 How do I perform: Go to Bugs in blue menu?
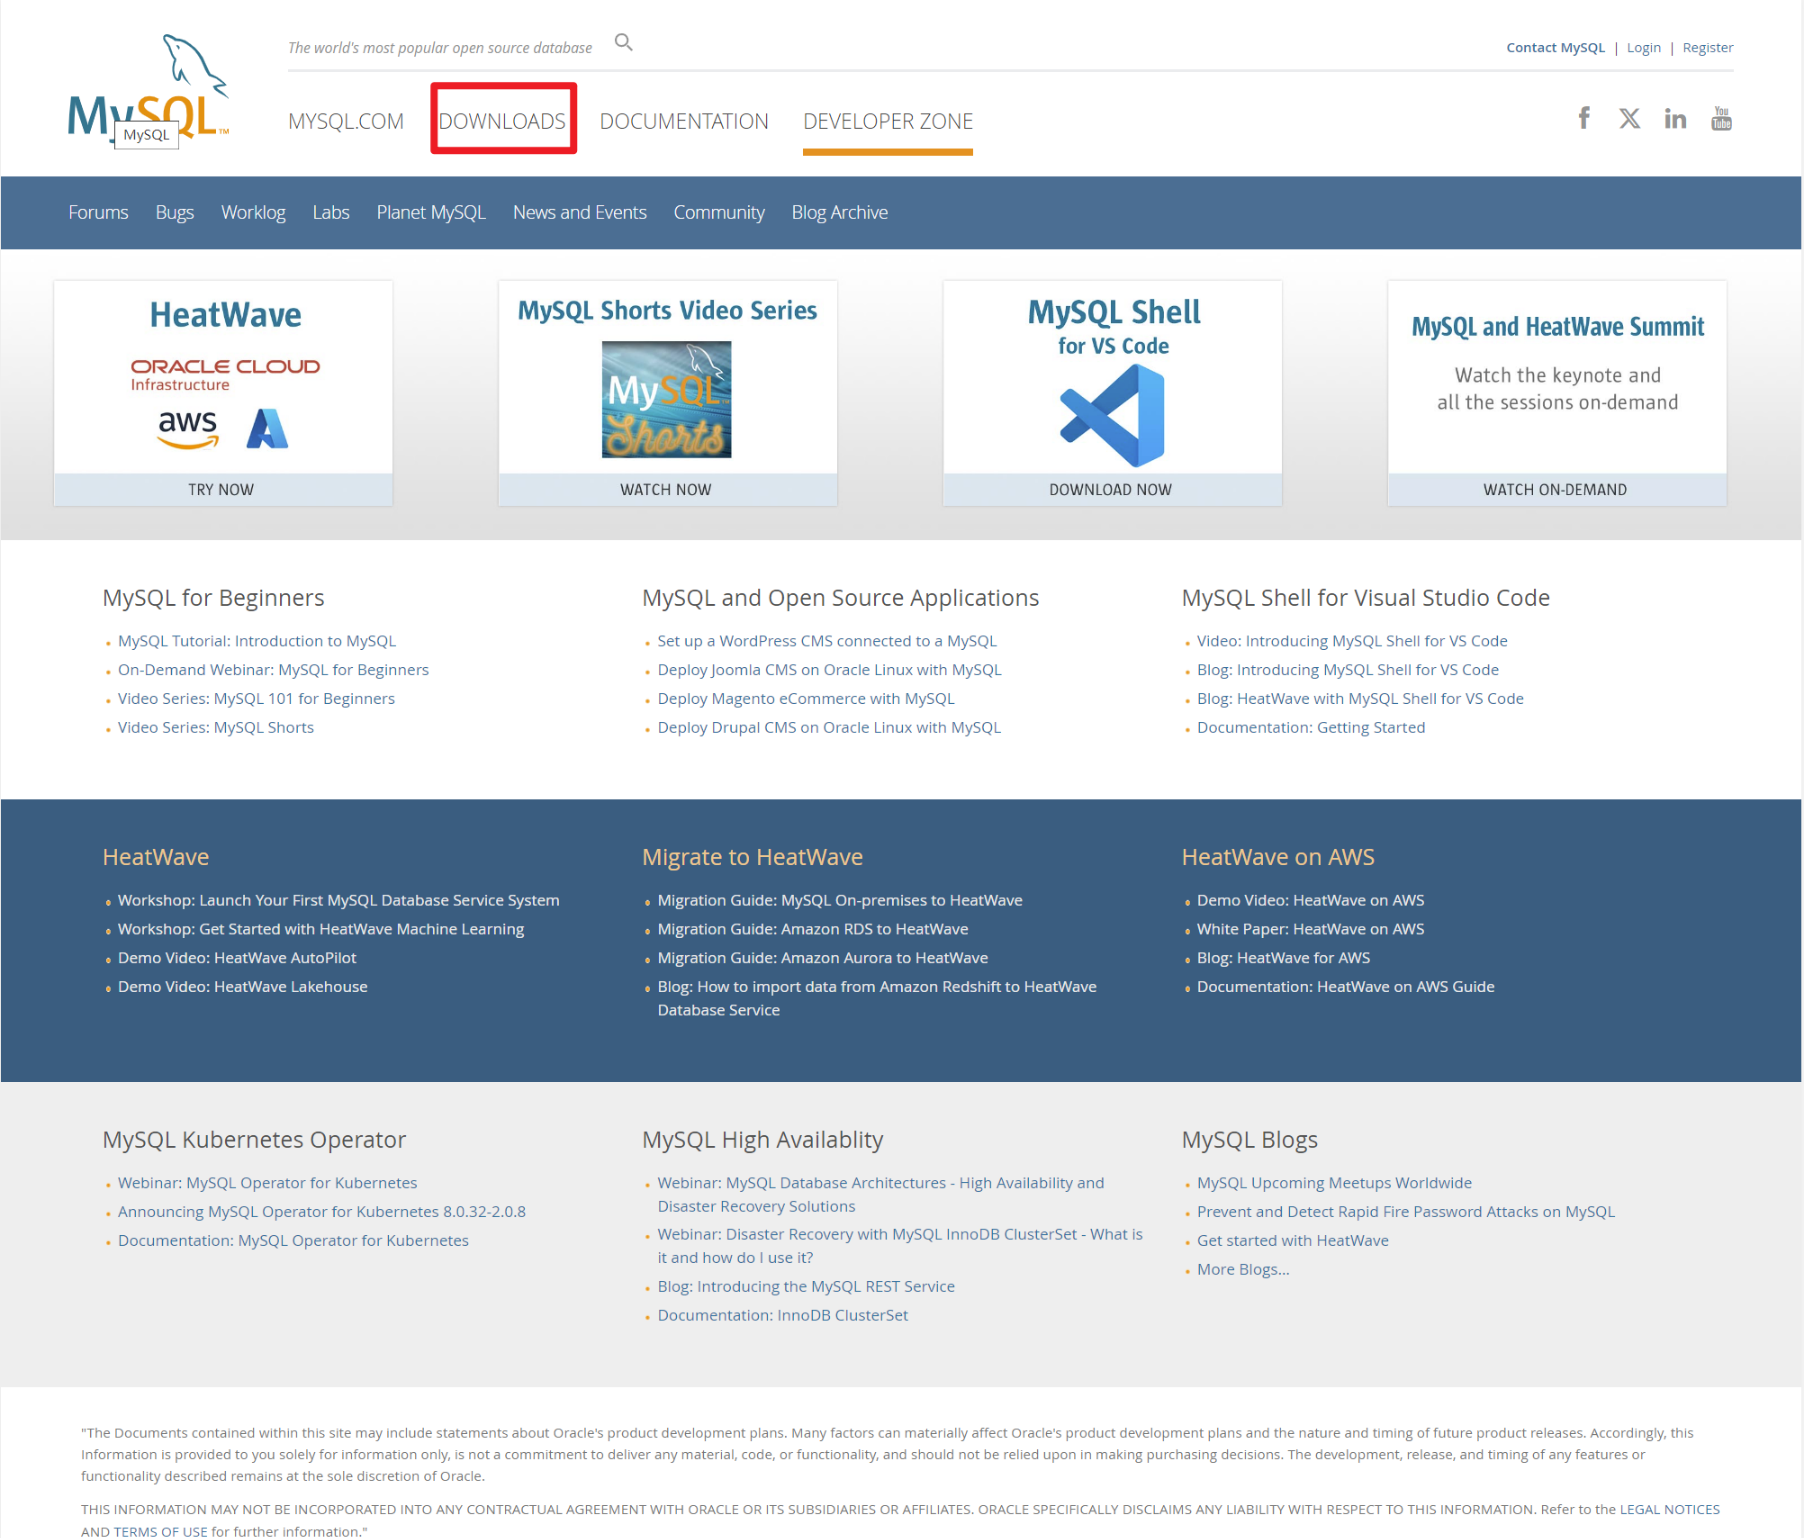(x=174, y=212)
